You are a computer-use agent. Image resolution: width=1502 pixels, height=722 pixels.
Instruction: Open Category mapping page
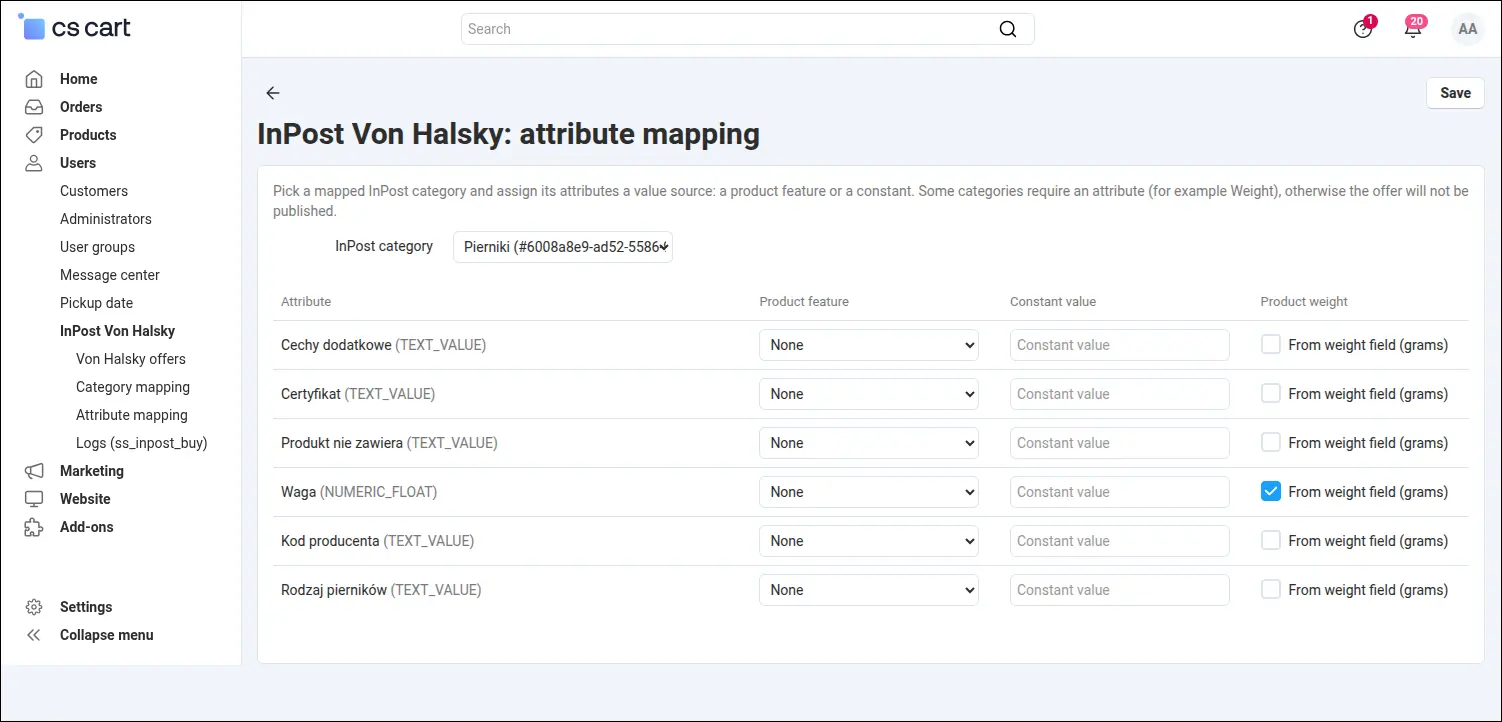(133, 387)
